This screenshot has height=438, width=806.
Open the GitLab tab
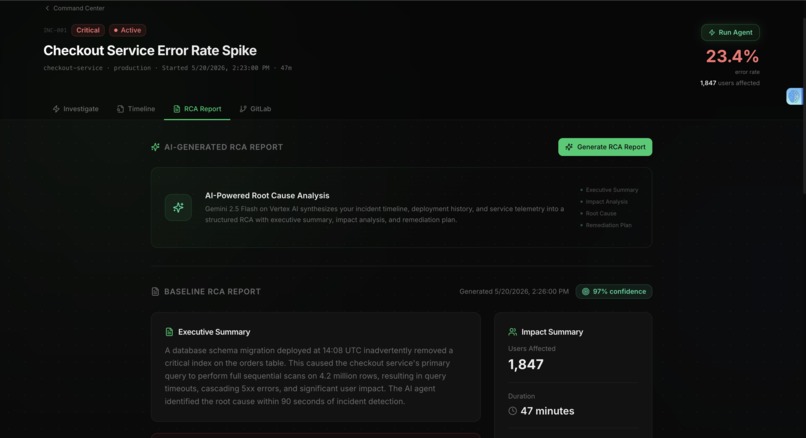(255, 109)
